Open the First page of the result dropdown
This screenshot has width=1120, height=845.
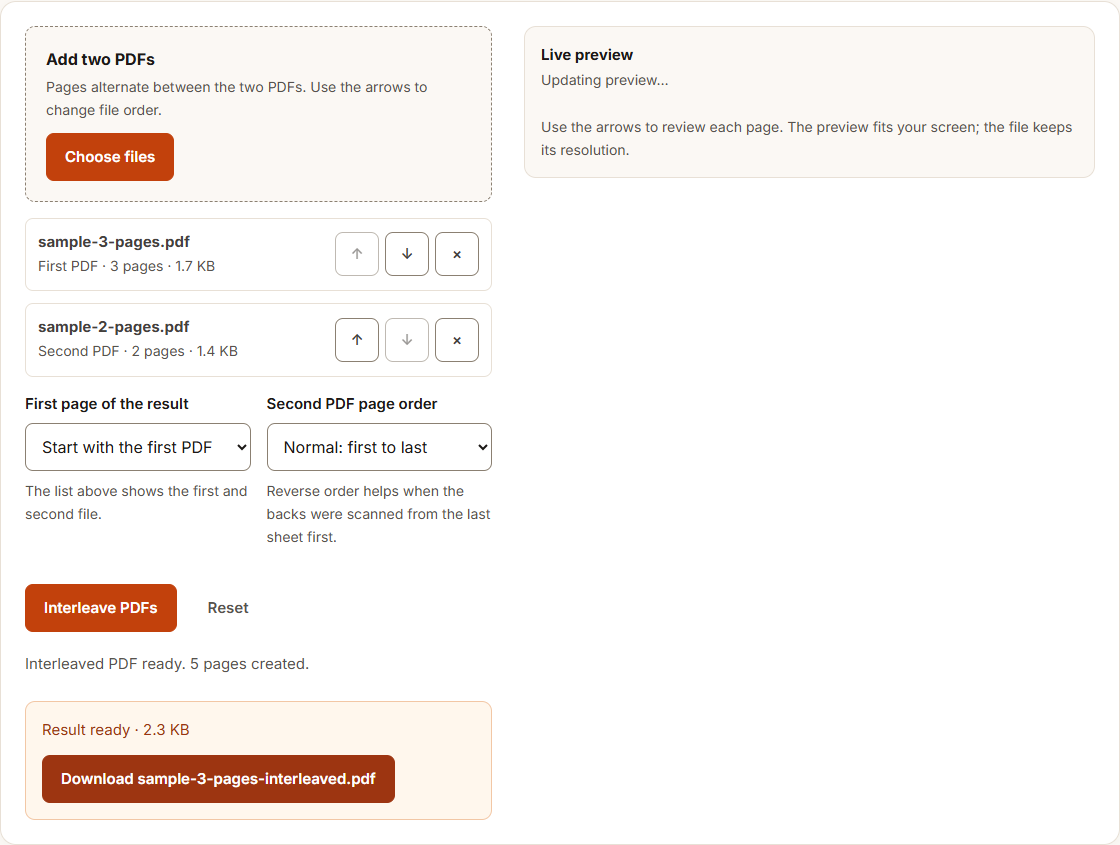(138, 447)
